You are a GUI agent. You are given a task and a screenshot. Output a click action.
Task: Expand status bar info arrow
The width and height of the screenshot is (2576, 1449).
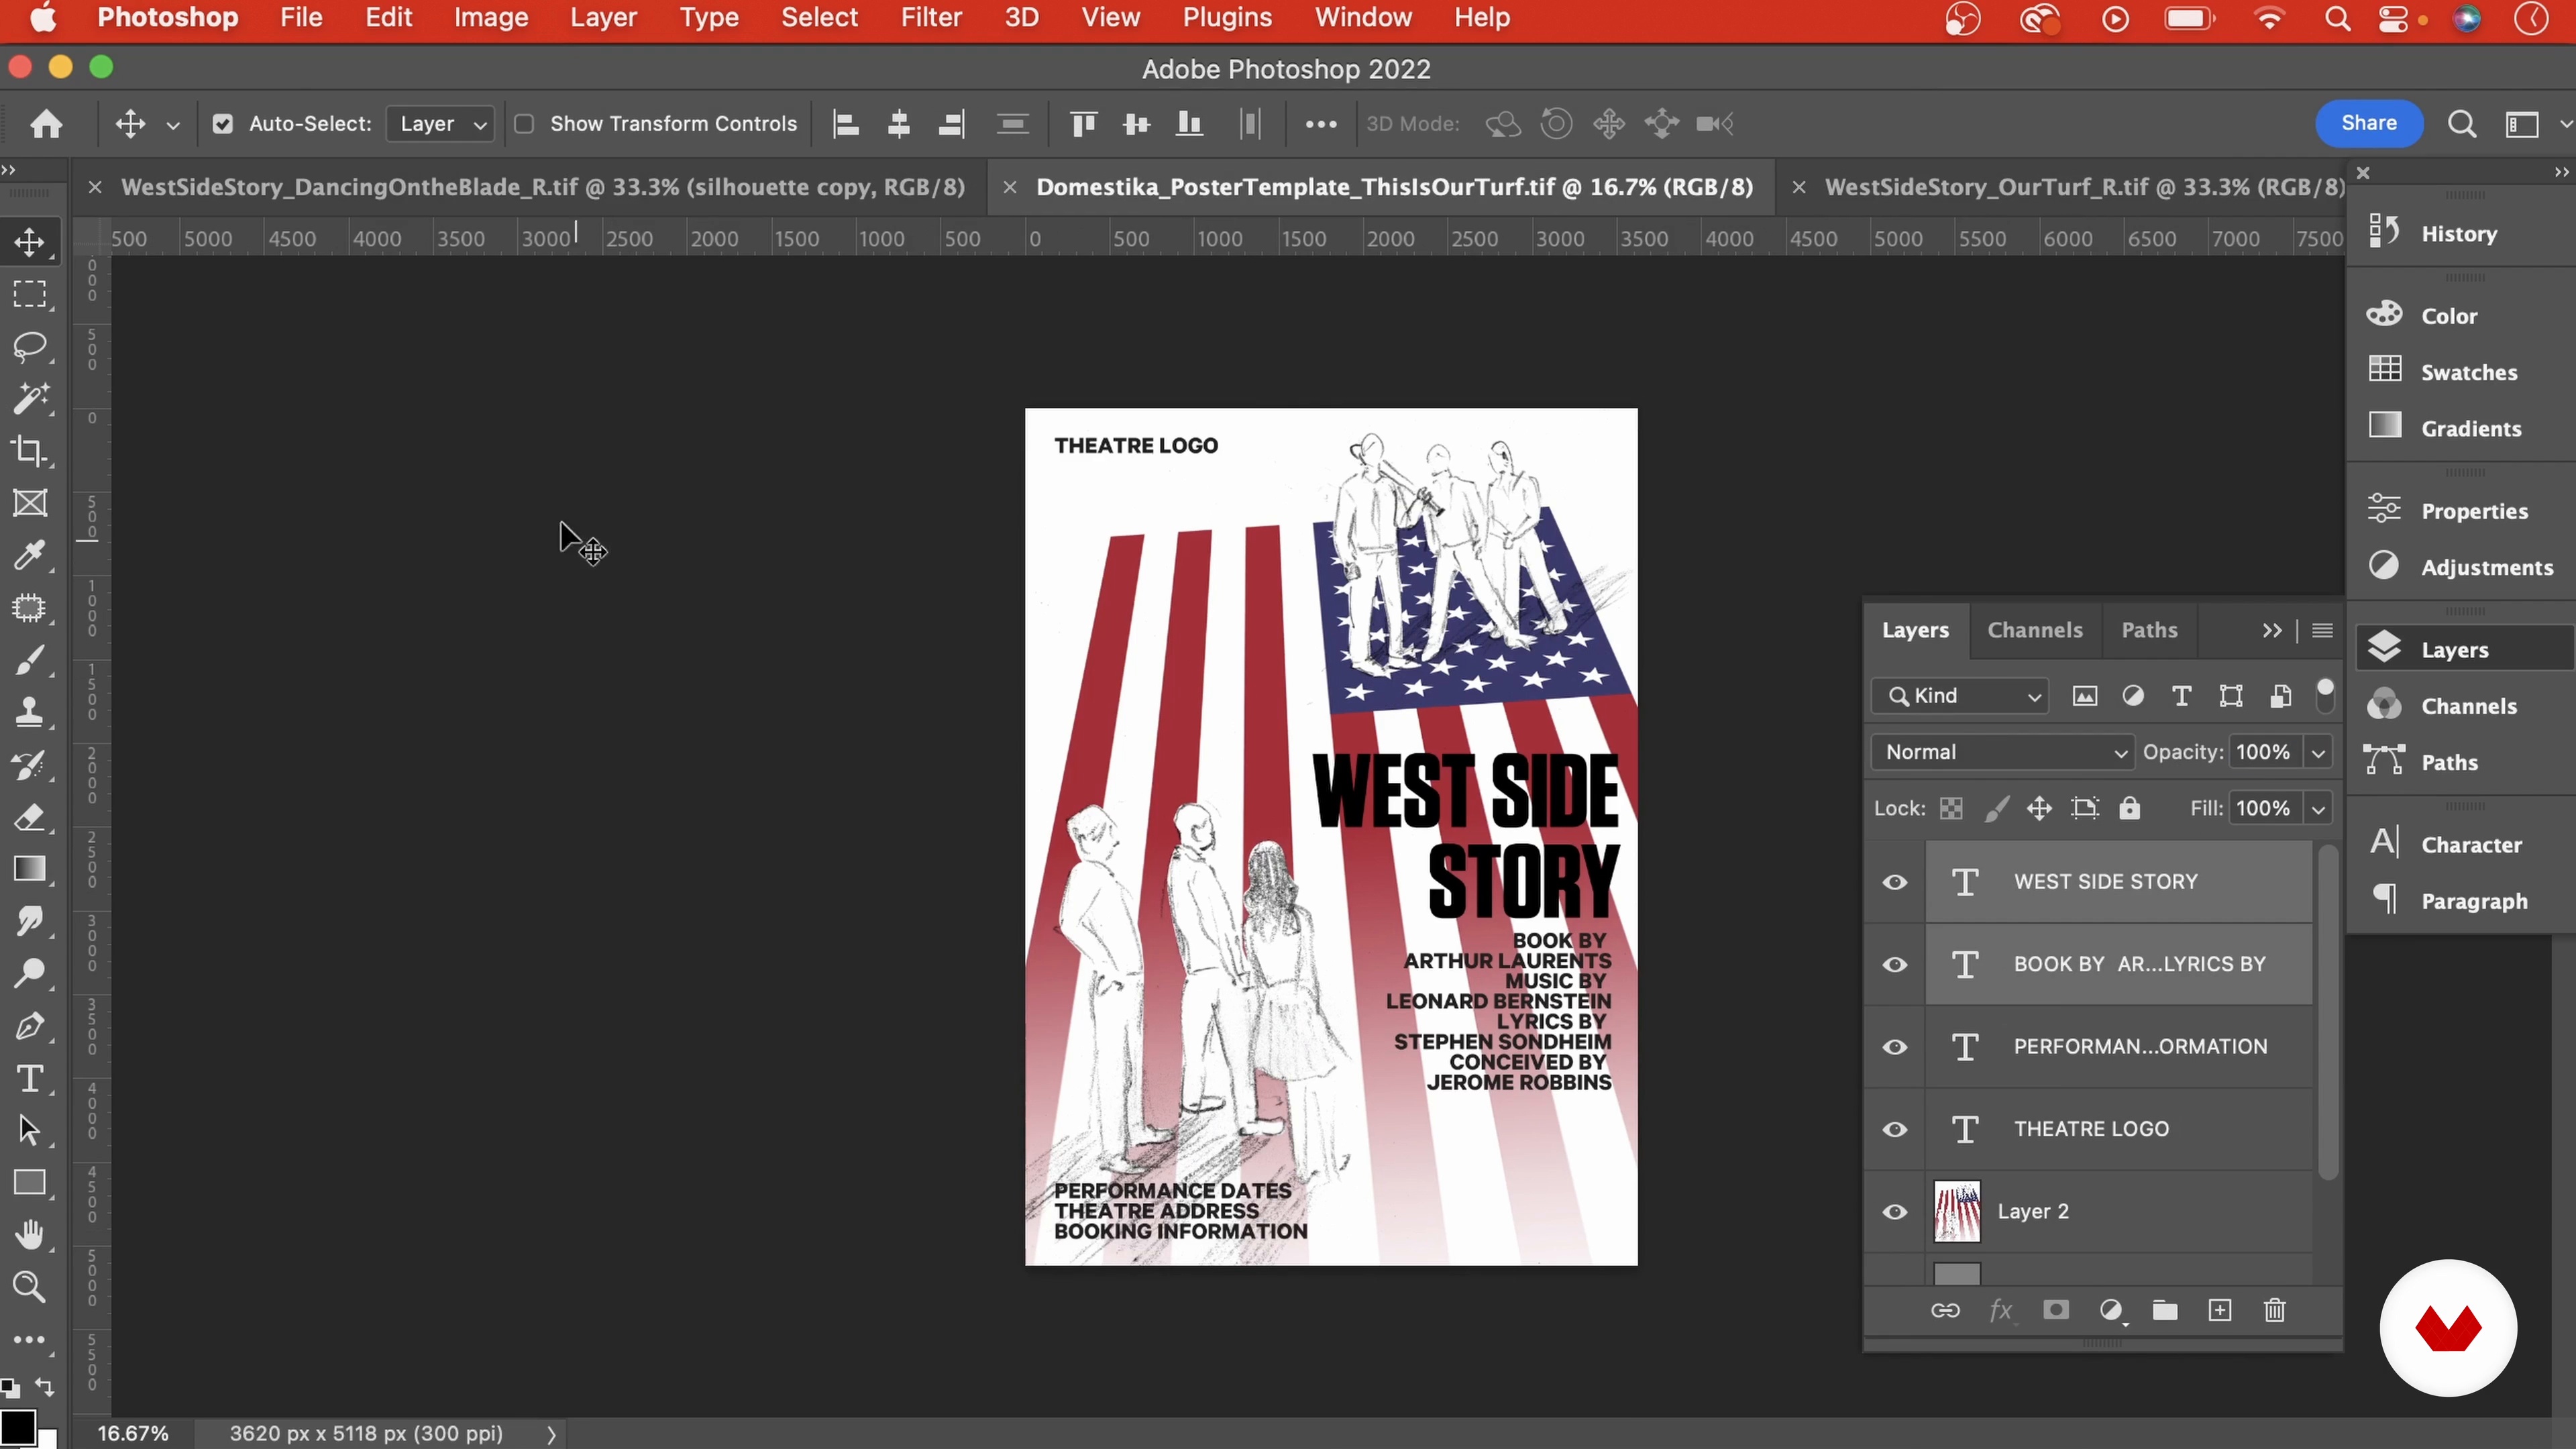pyautogui.click(x=551, y=1434)
